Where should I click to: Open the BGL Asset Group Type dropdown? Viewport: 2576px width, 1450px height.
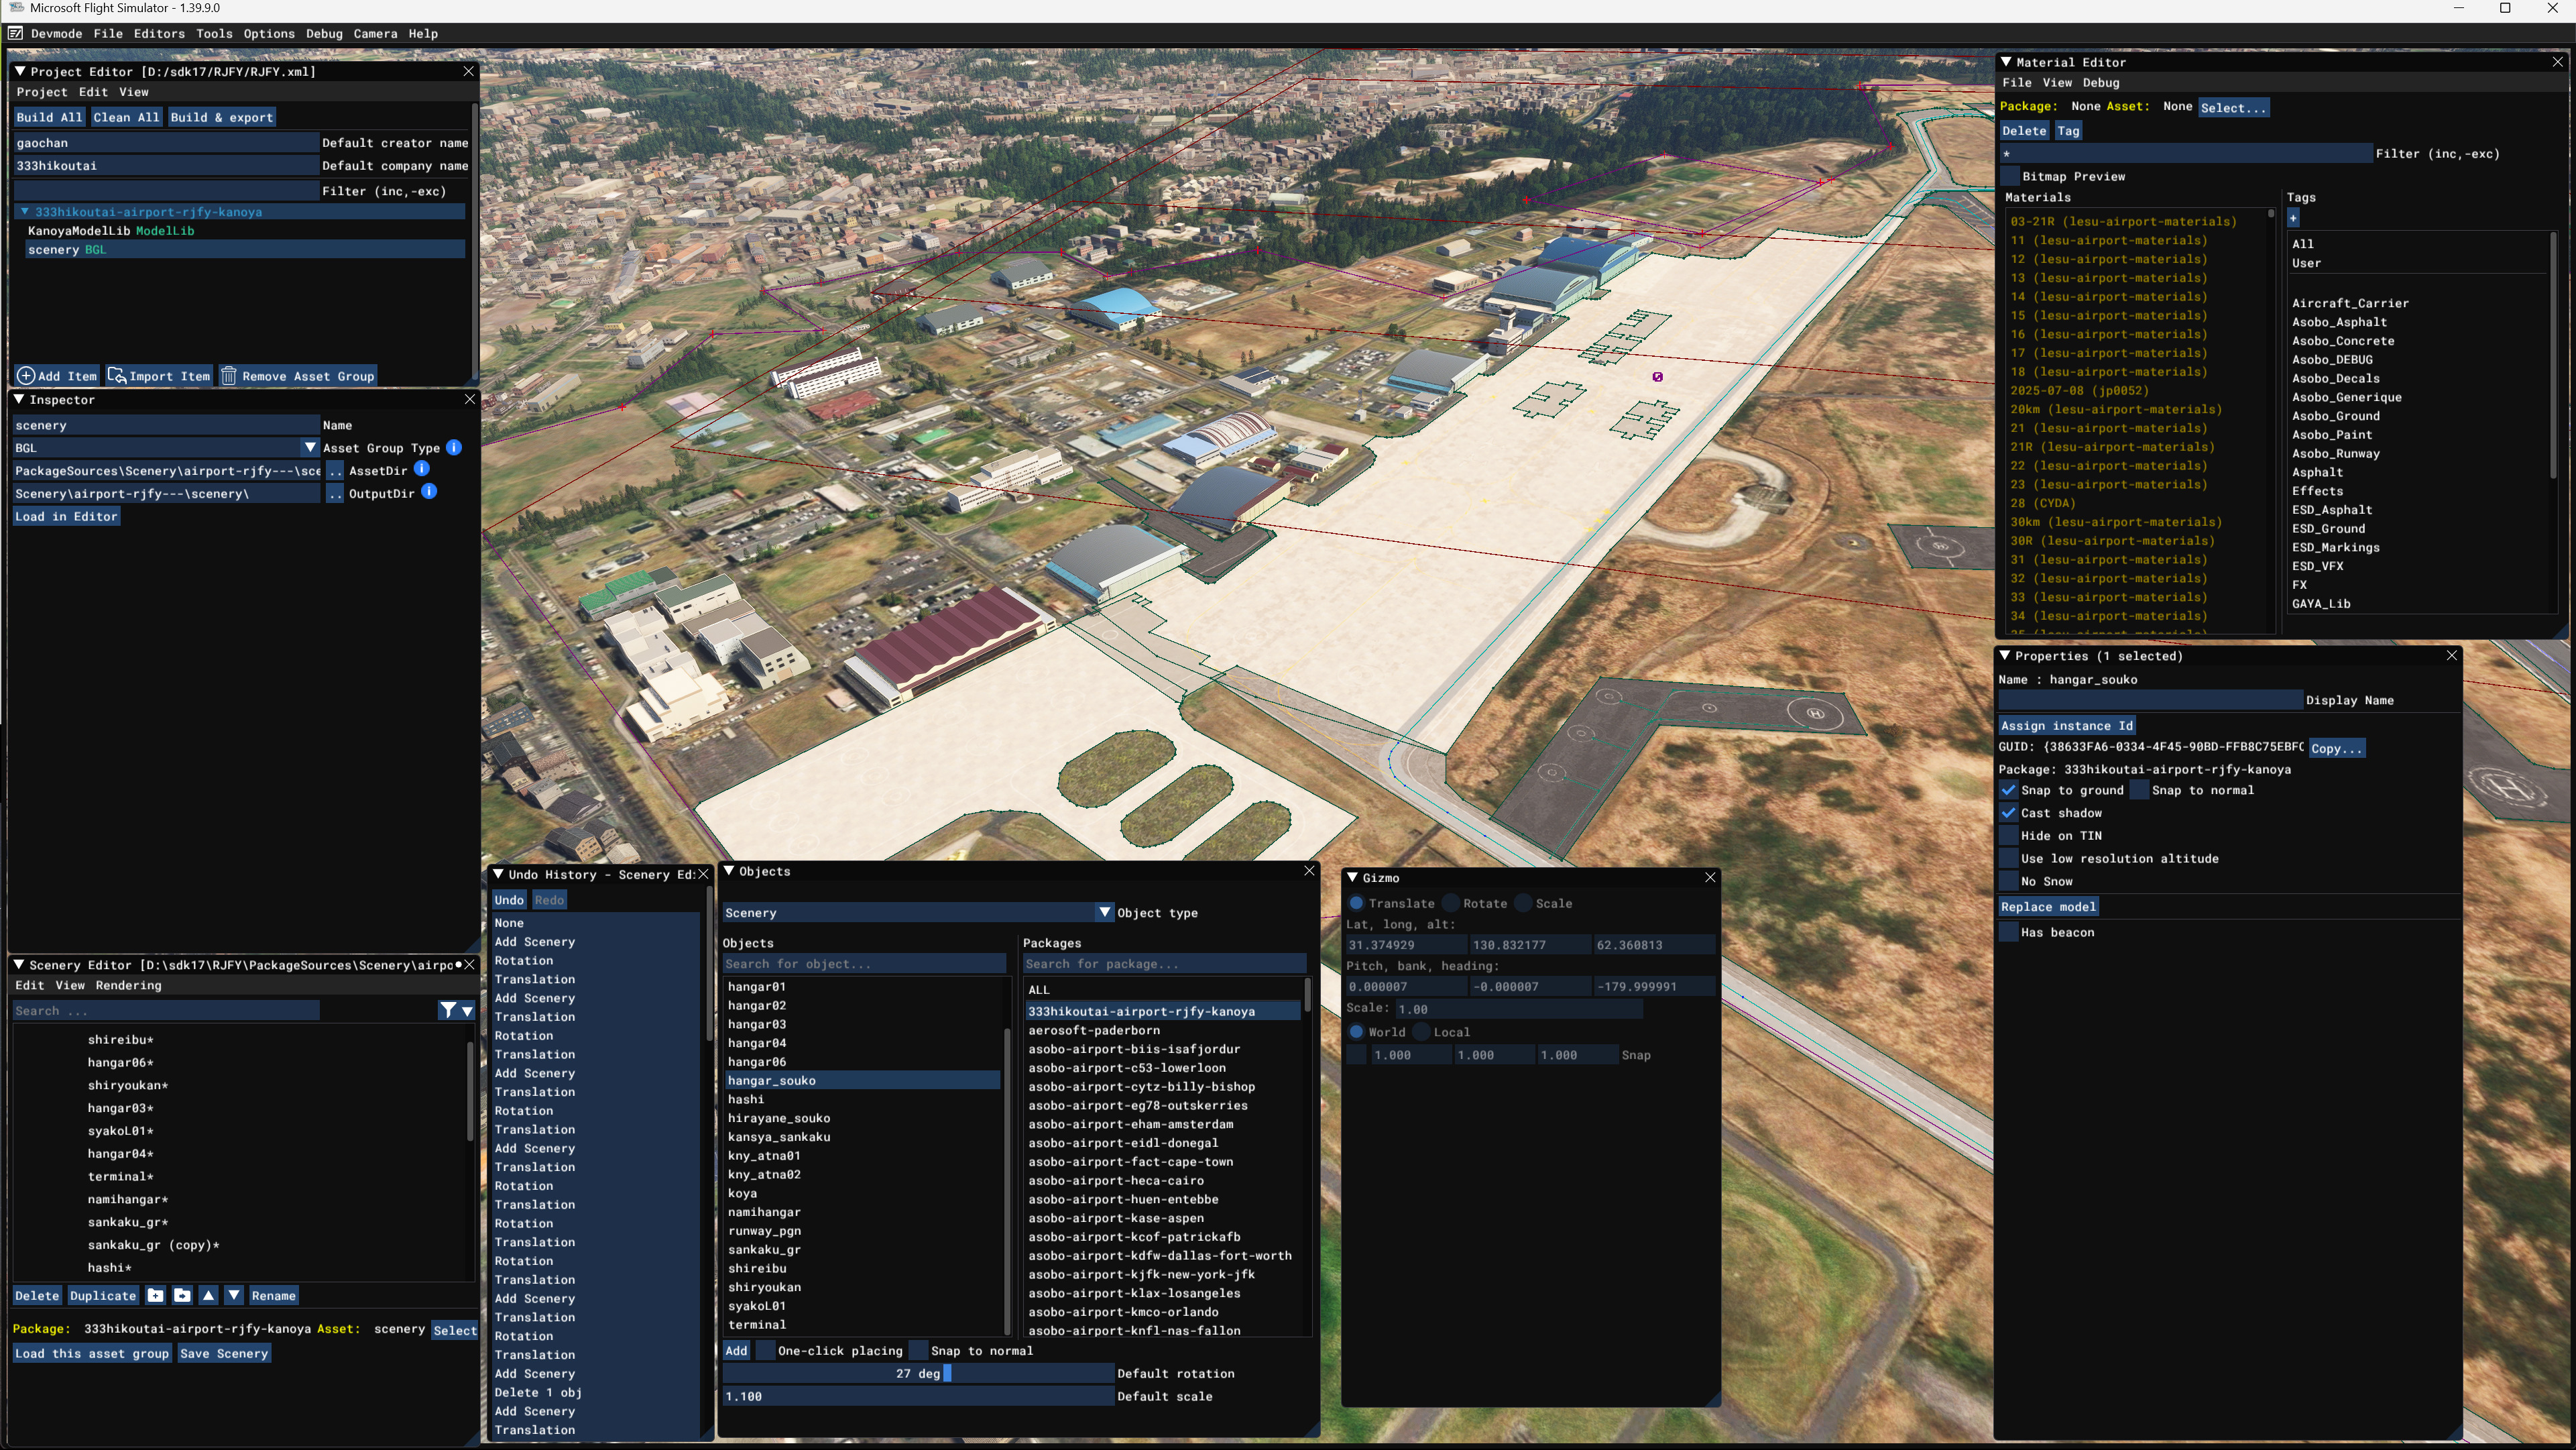(309, 447)
